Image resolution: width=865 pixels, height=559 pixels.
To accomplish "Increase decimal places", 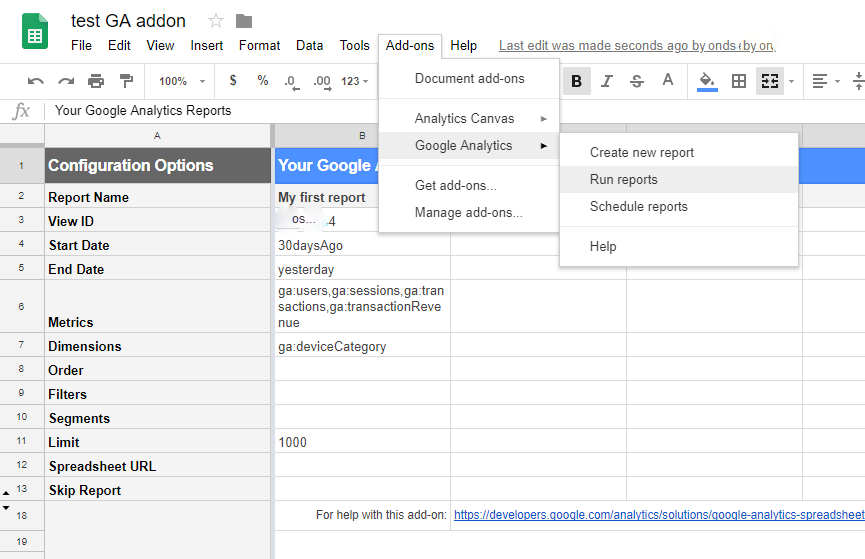I will (x=322, y=82).
